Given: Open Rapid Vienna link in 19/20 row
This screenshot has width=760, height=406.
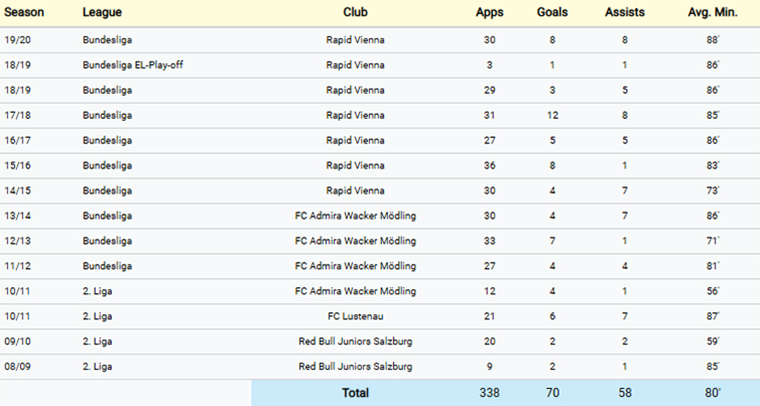Looking at the screenshot, I should (355, 40).
